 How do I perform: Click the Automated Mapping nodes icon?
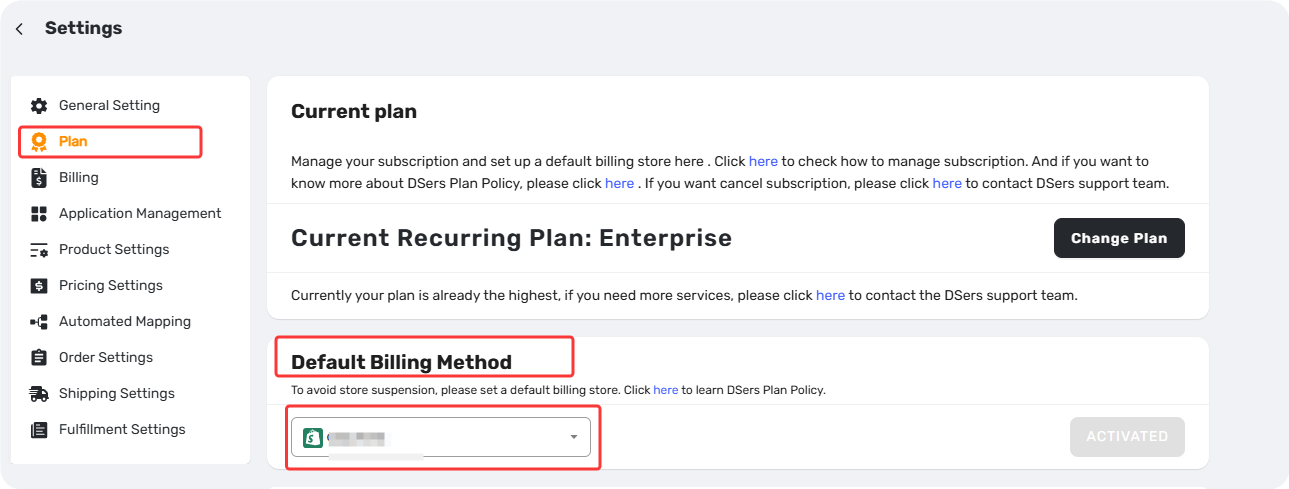(39, 322)
